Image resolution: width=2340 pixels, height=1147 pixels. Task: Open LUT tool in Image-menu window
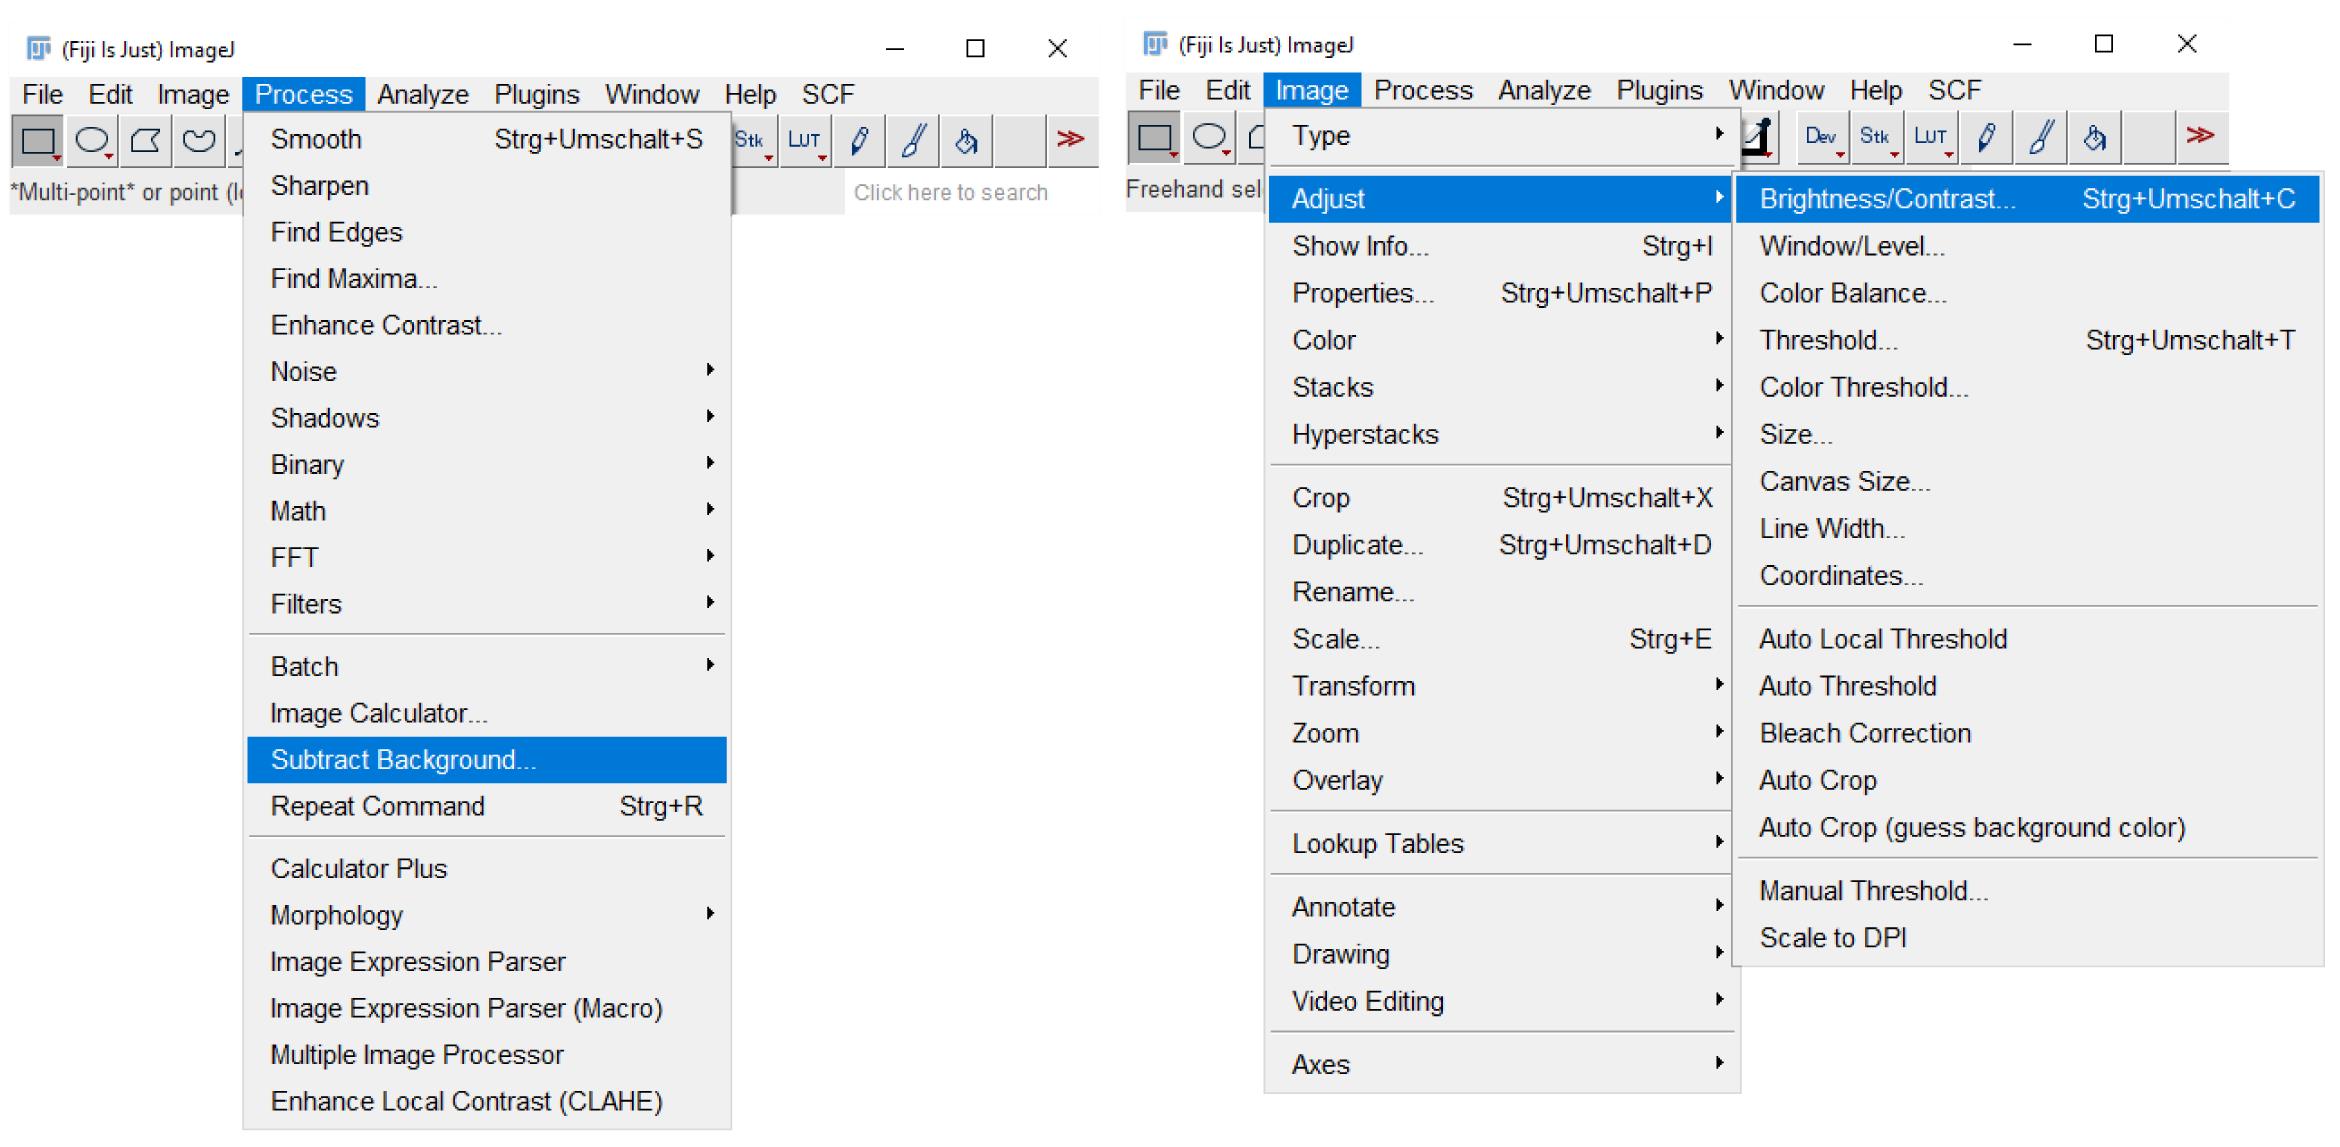tap(1929, 137)
